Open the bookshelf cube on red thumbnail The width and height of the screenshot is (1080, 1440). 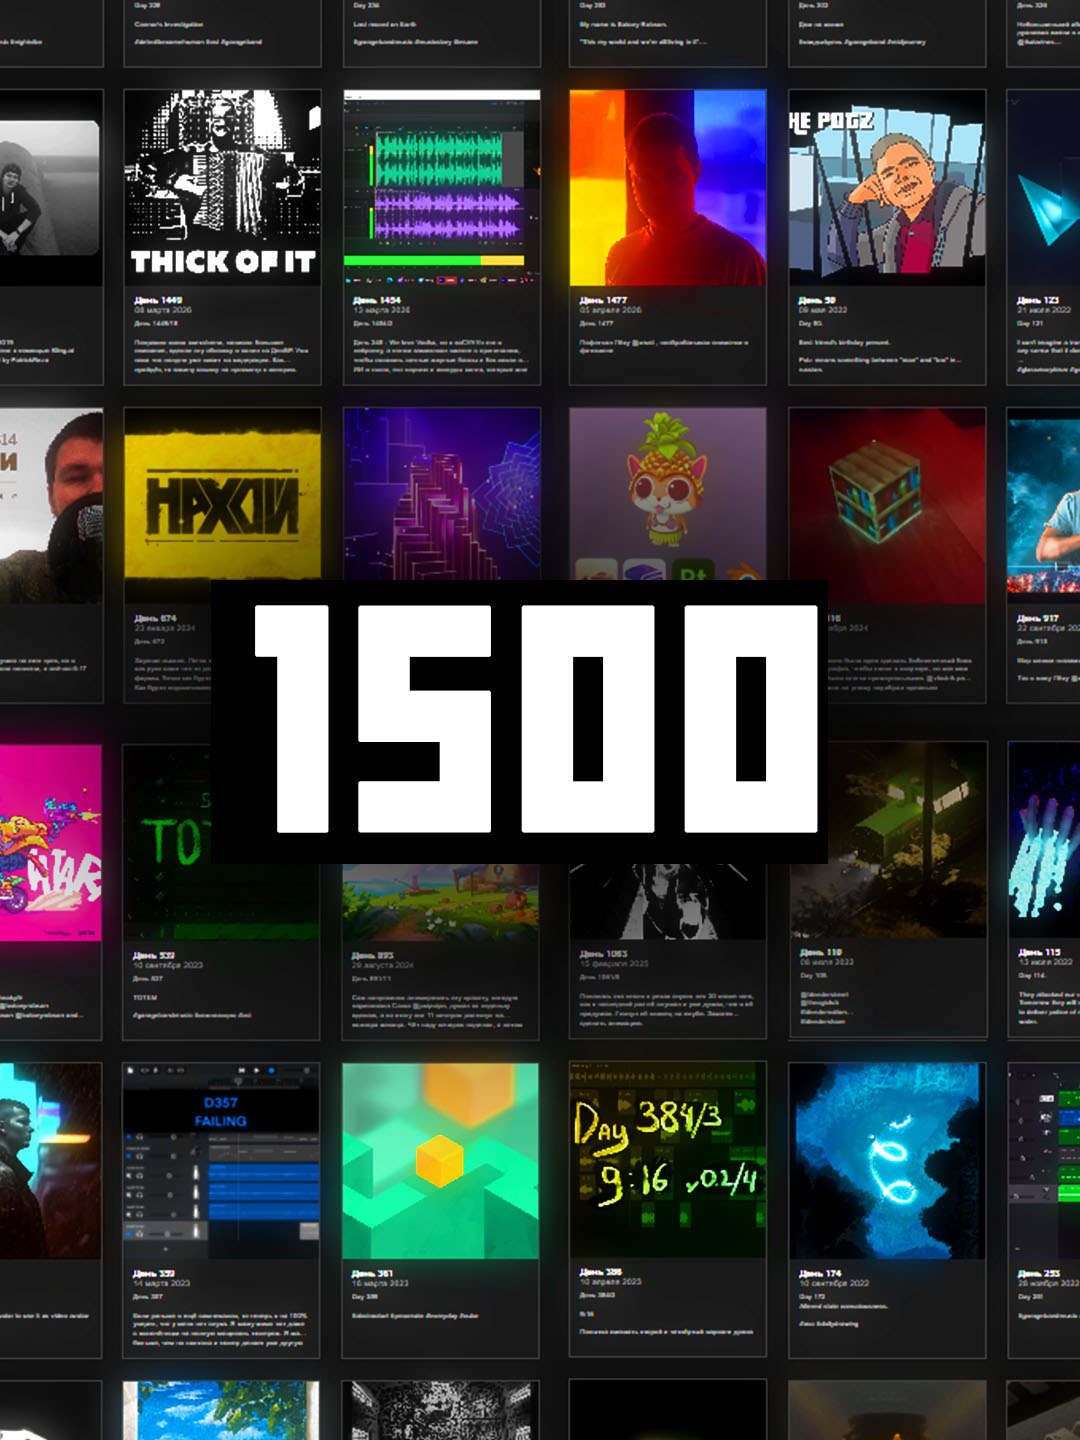pyautogui.click(x=887, y=505)
